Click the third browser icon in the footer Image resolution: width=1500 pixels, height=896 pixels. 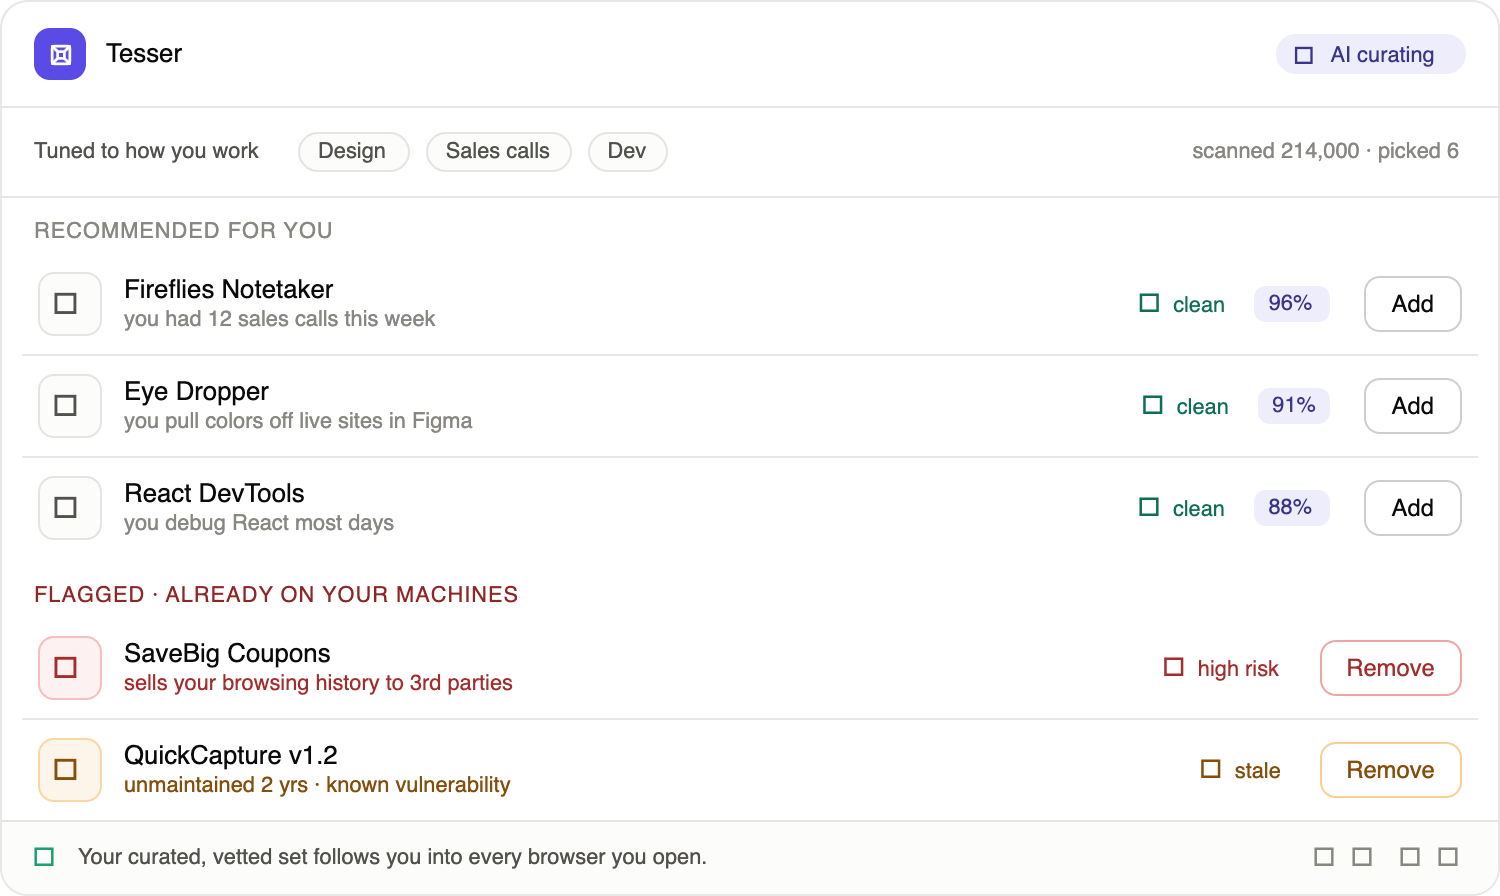tap(1410, 857)
